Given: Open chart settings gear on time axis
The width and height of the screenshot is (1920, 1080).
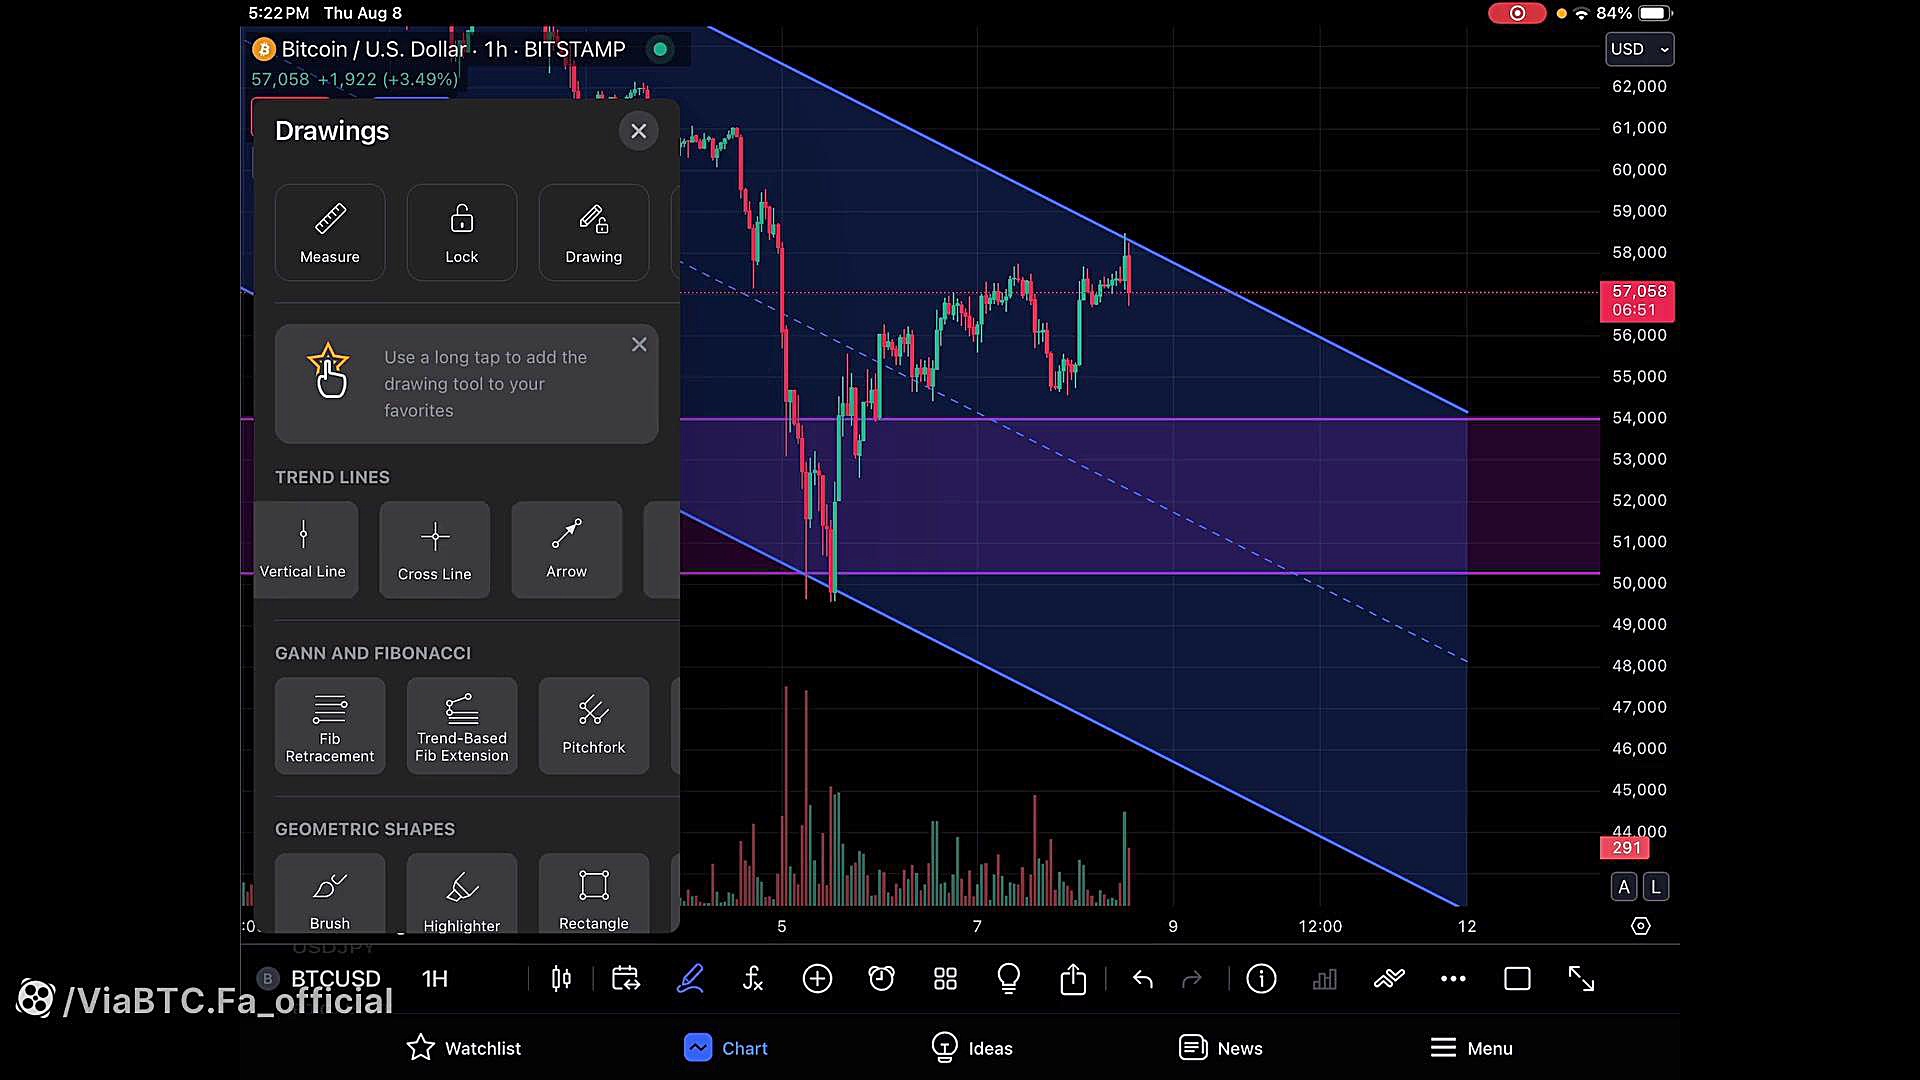Looking at the screenshot, I should pyautogui.click(x=1641, y=926).
